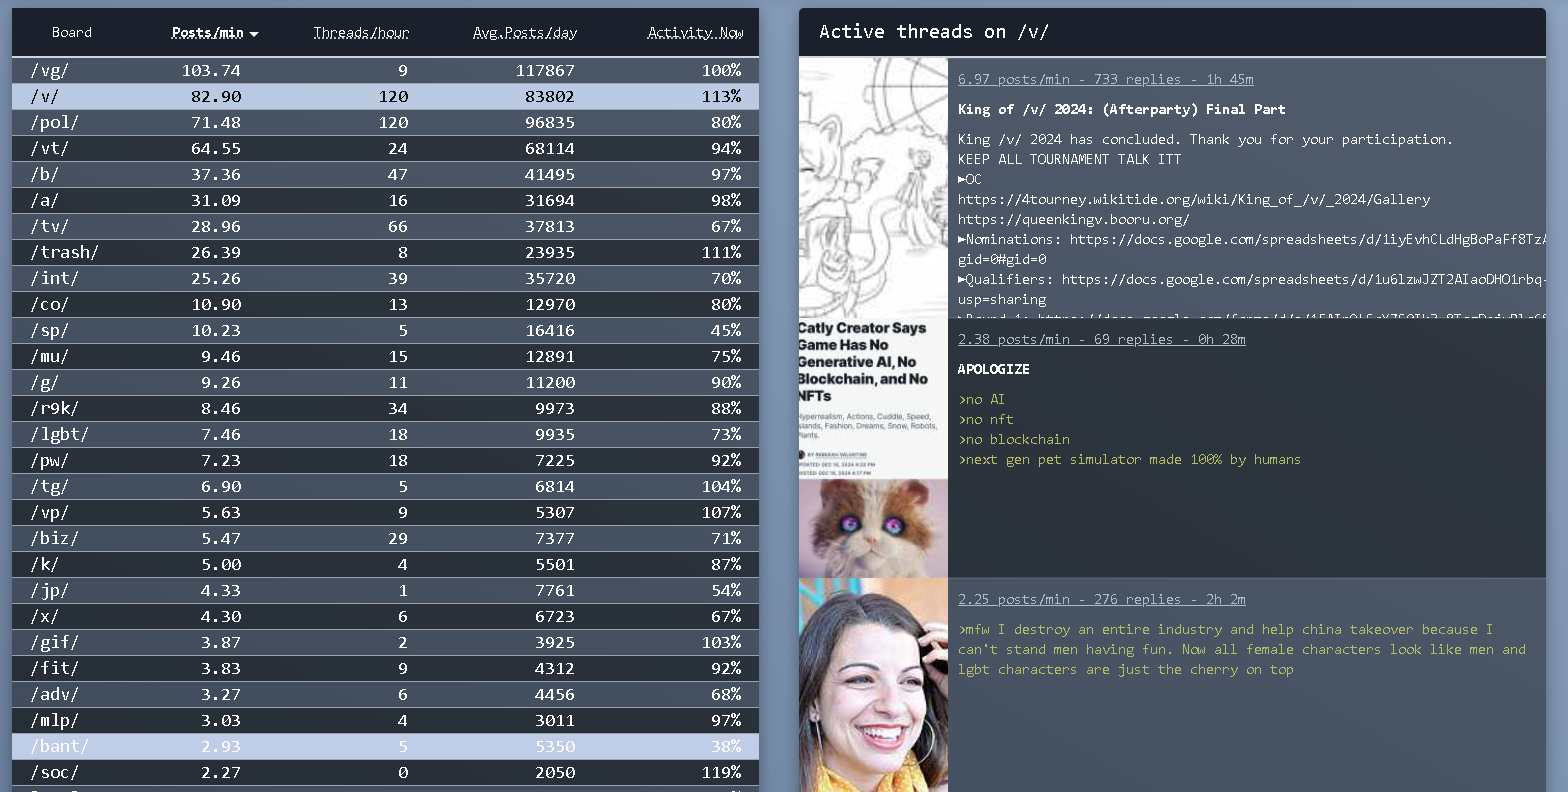Select the /co/ board row

click(385, 305)
